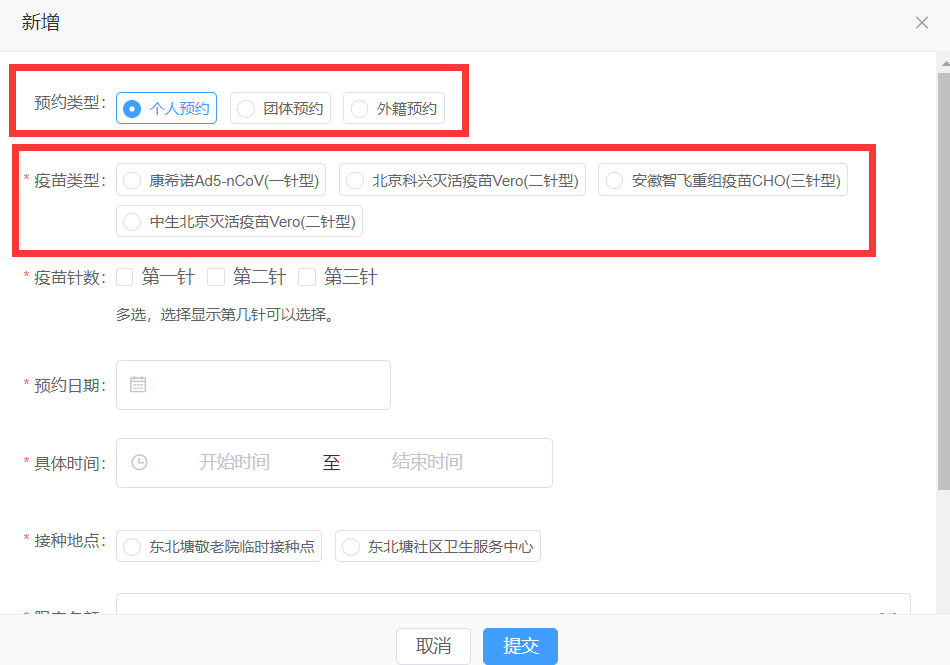Viewport: 950px width, 665px height.
Task: Select 东北塘敬老院临时接种点 location
Action: [x=219, y=546]
